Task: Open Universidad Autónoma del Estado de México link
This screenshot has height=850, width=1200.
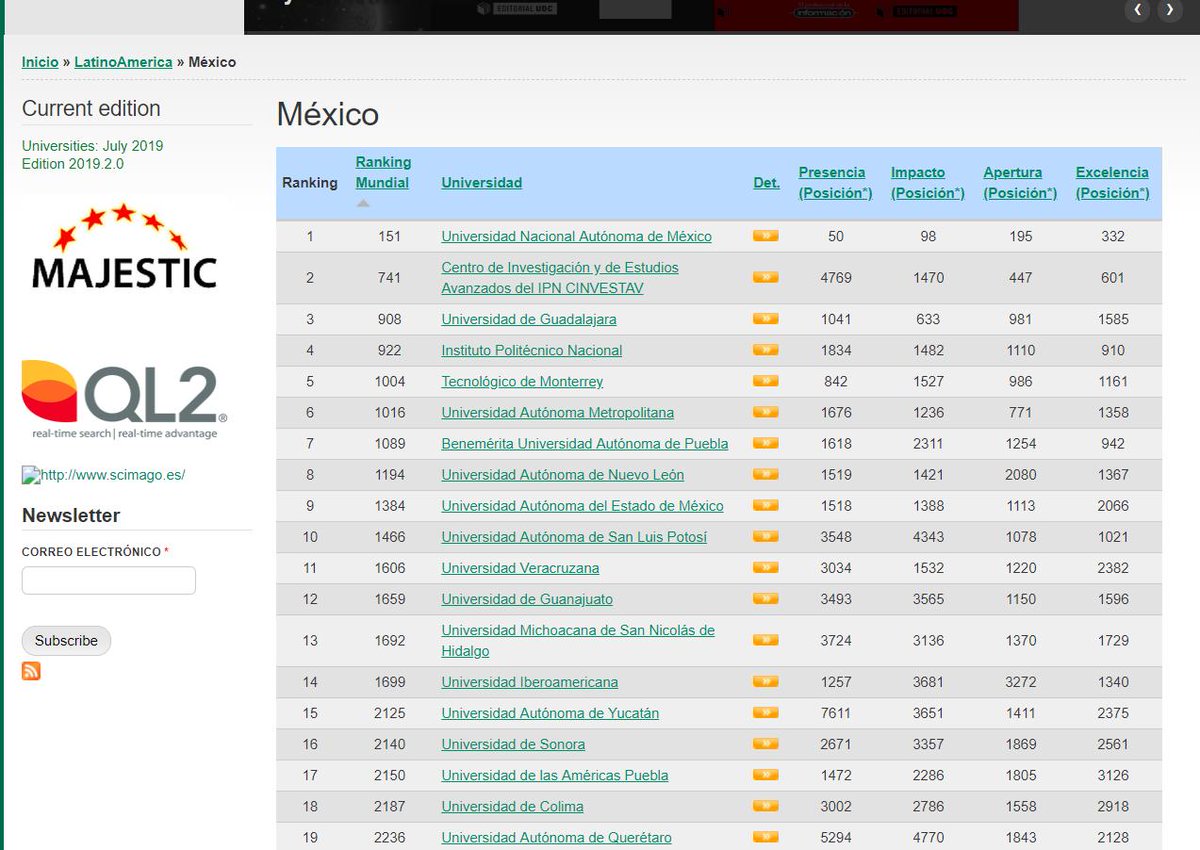Action: pyautogui.click(x=582, y=506)
